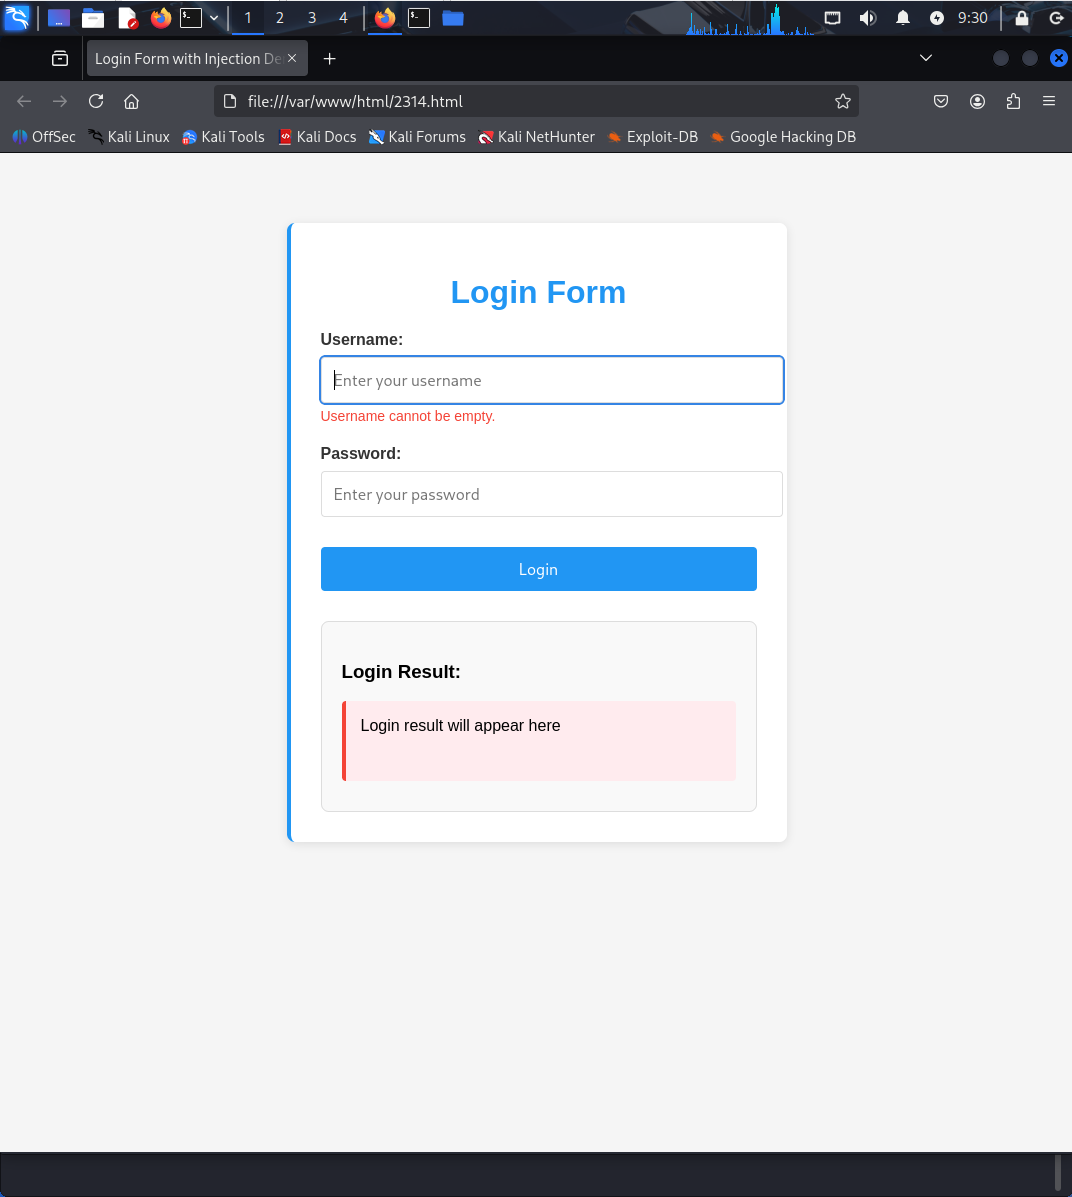The width and height of the screenshot is (1072, 1197).
Task: Open terminal emulator launcher in panel
Action: point(191,18)
